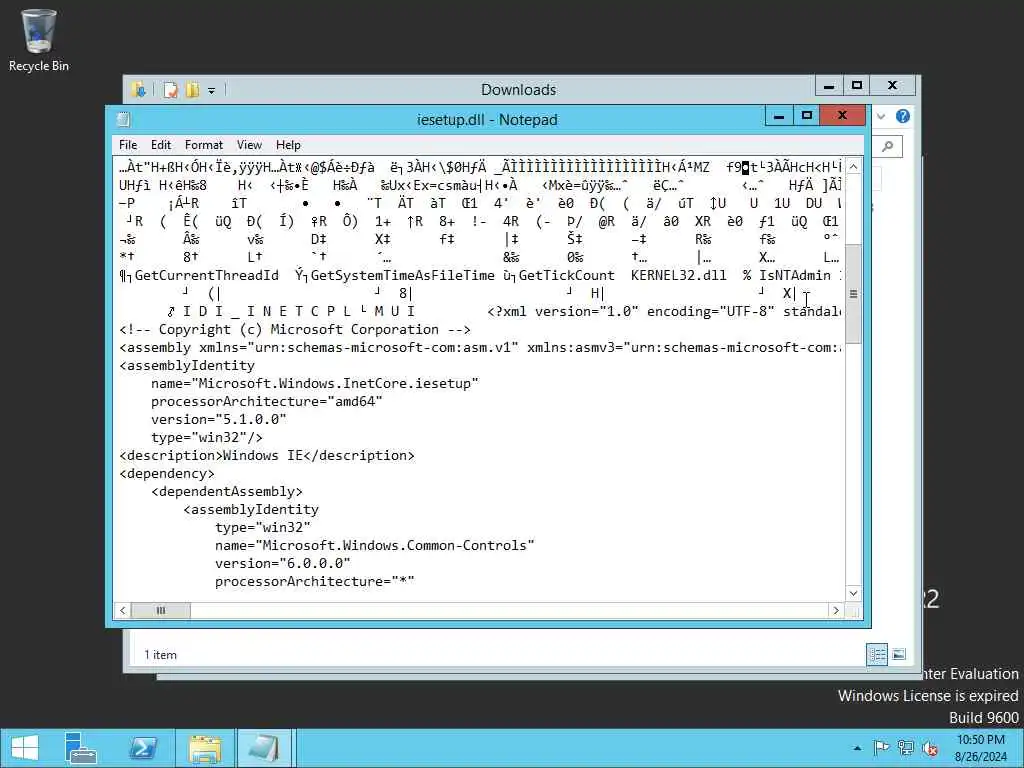Open the Format menu in Notepad
The width and height of the screenshot is (1024, 768).
tap(204, 145)
